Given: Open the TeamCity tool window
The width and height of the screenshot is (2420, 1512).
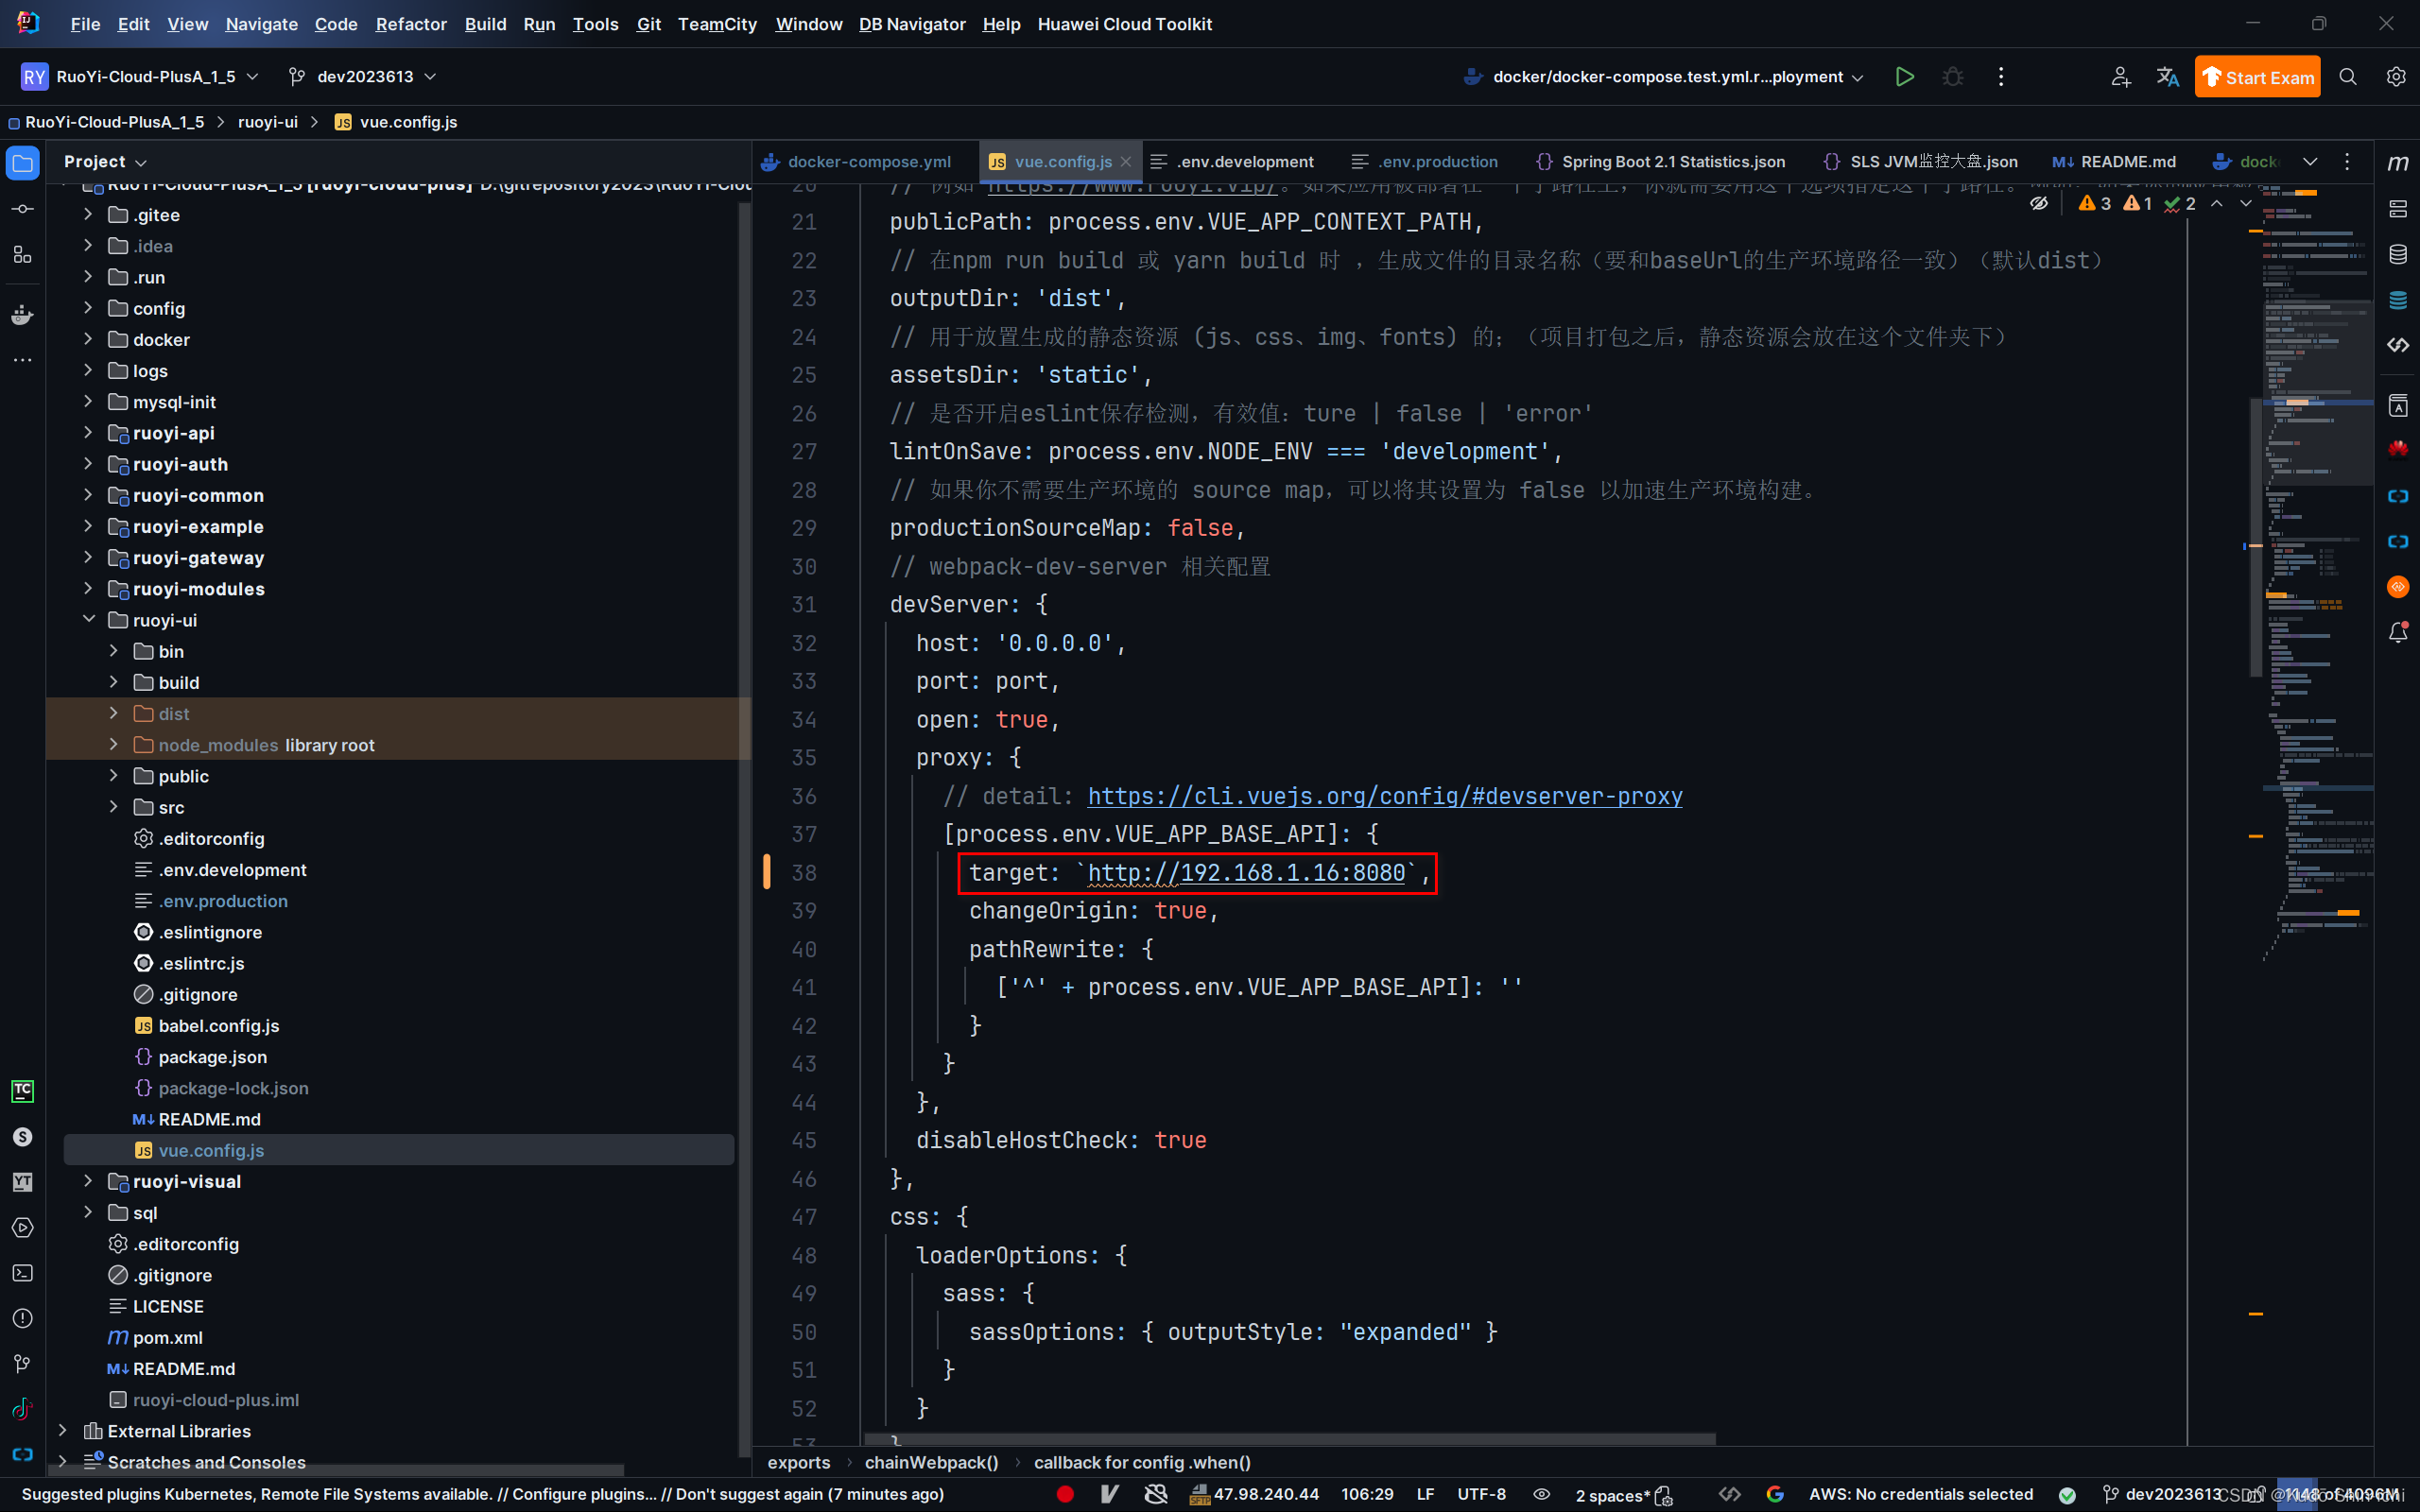Looking at the screenshot, I should point(22,1091).
